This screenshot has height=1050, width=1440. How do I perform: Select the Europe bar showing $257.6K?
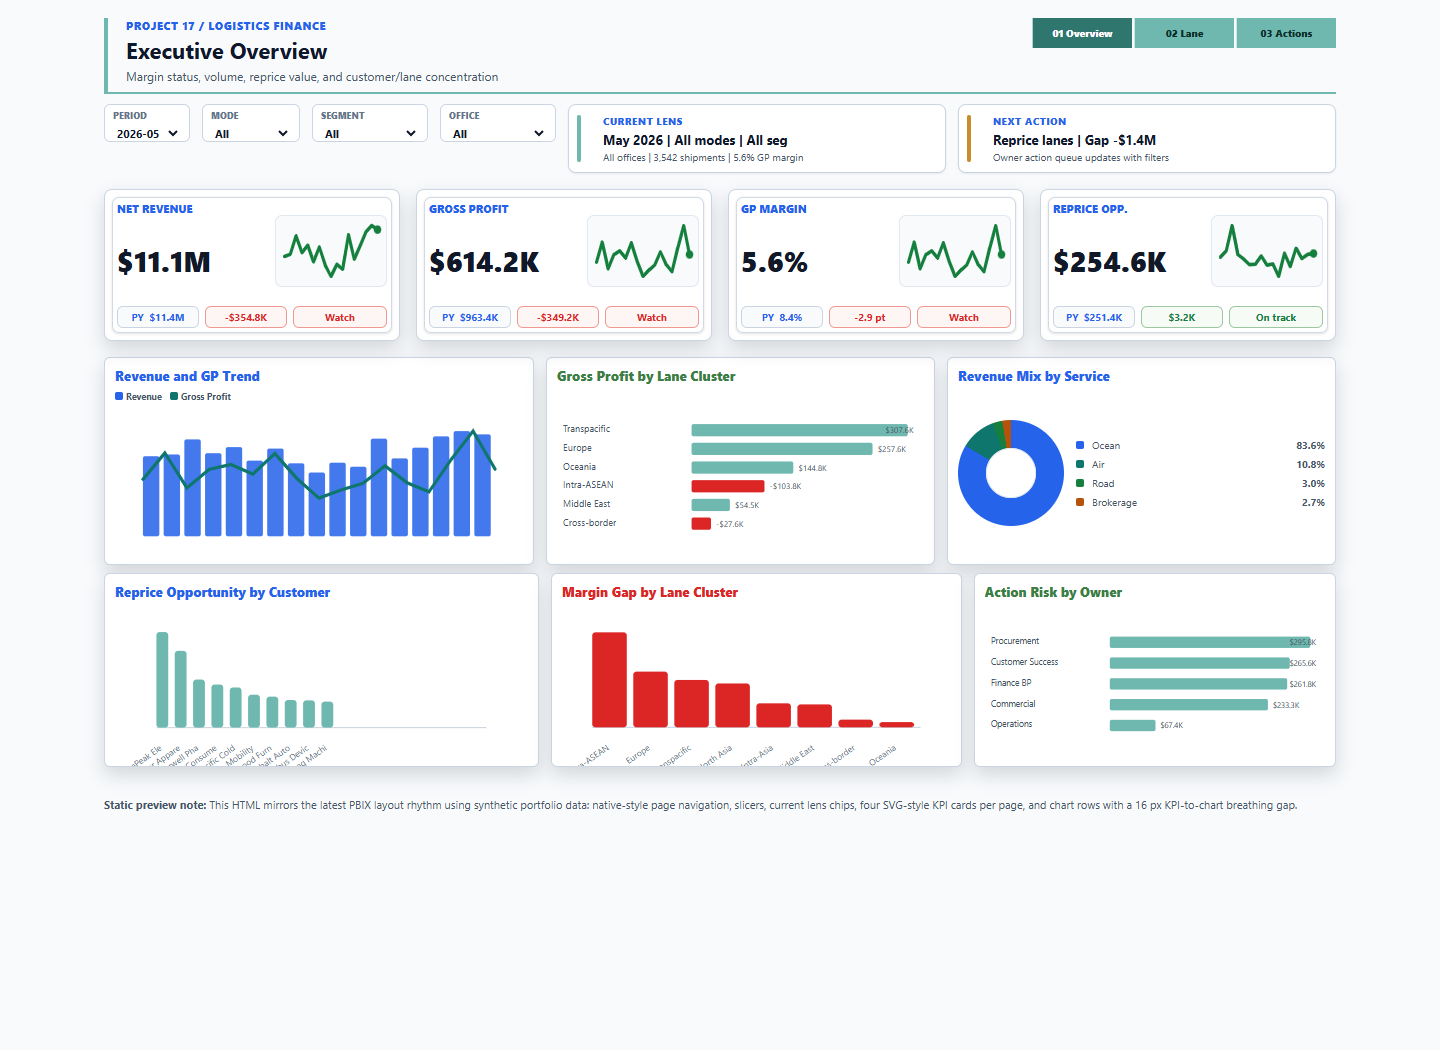tap(782, 449)
